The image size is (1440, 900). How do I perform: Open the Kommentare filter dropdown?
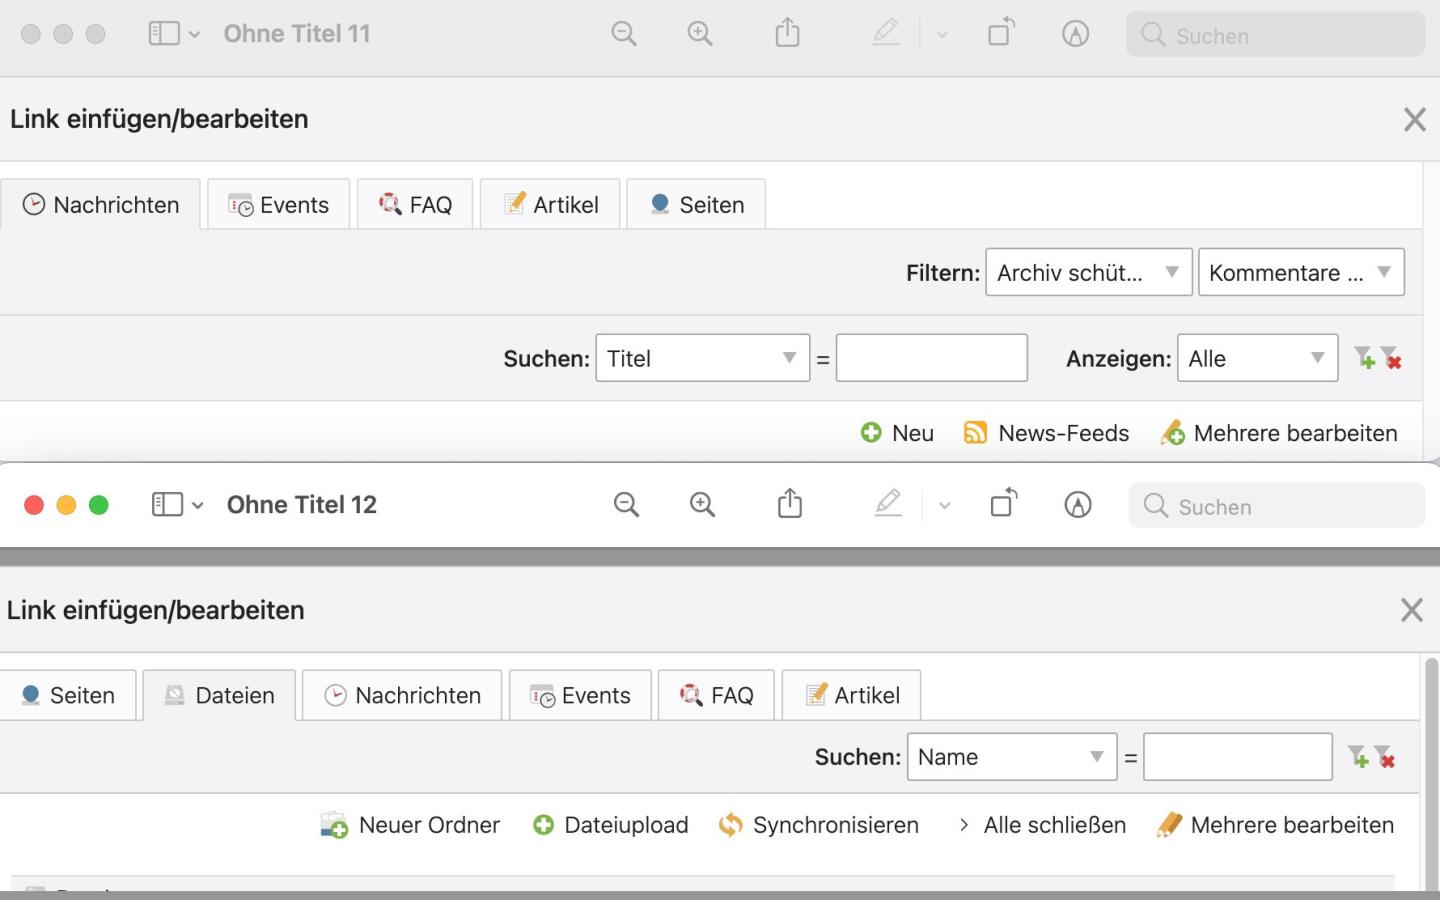(x=1300, y=273)
